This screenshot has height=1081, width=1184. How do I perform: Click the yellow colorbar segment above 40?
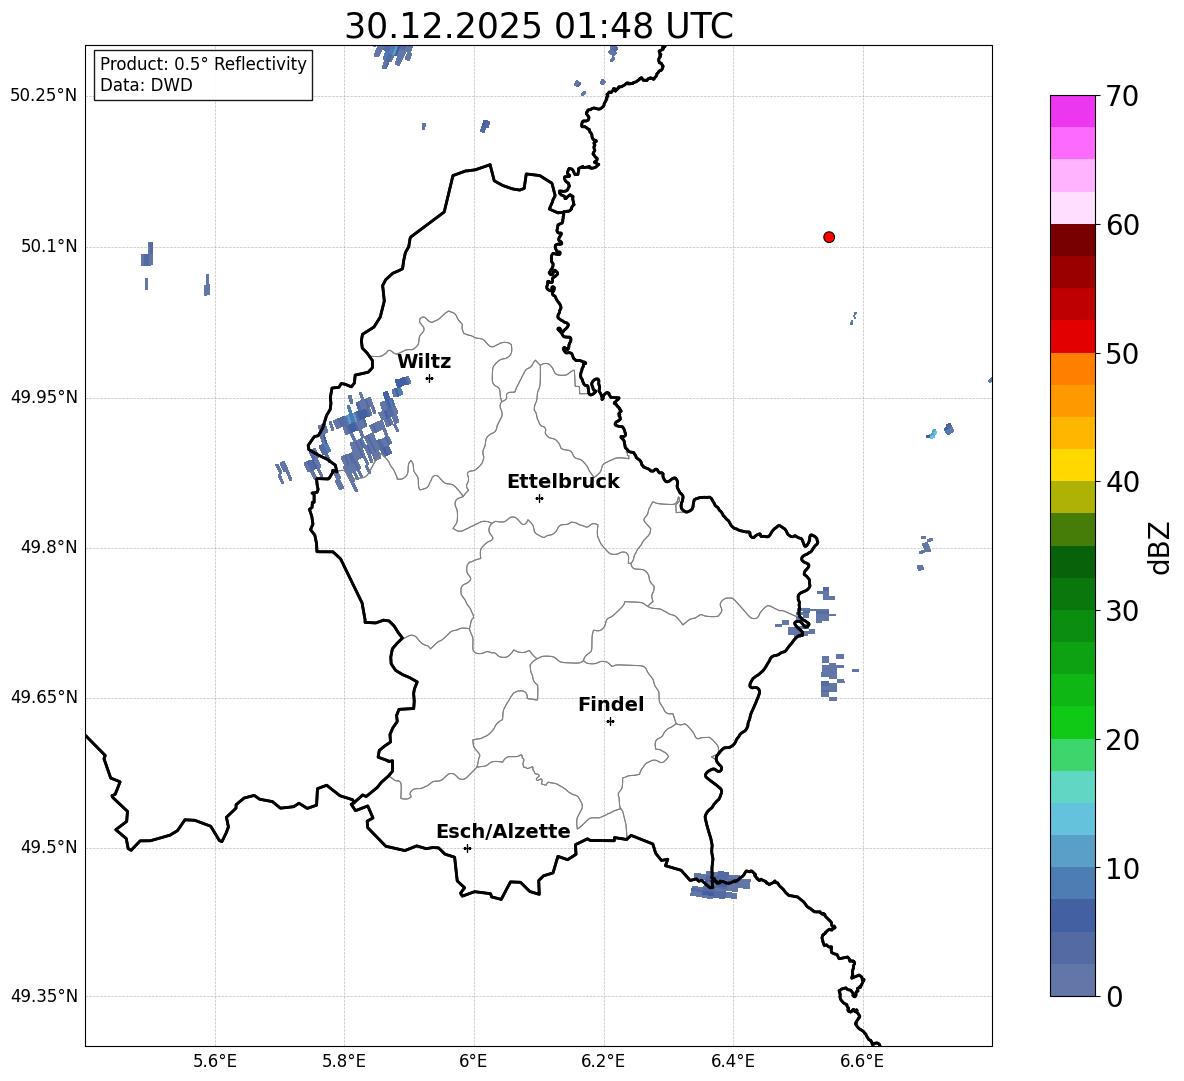coord(1072,465)
